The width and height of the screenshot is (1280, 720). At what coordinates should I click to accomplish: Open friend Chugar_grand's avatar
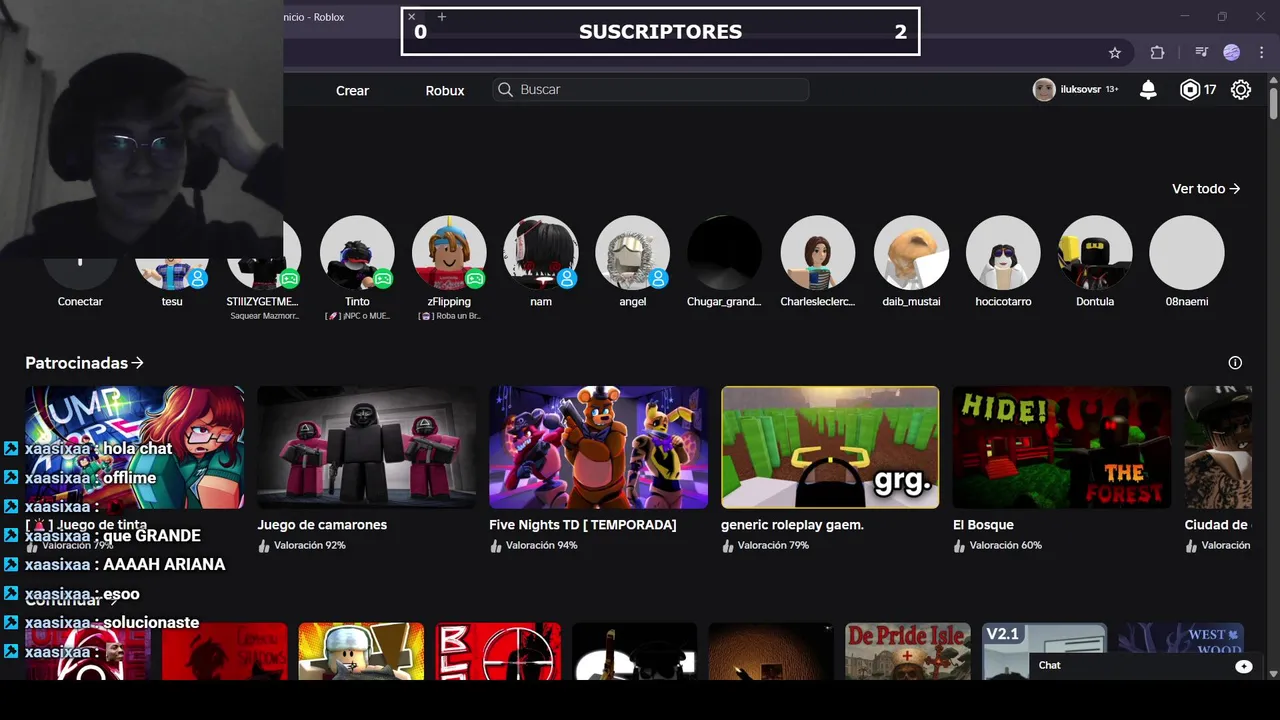click(x=725, y=253)
